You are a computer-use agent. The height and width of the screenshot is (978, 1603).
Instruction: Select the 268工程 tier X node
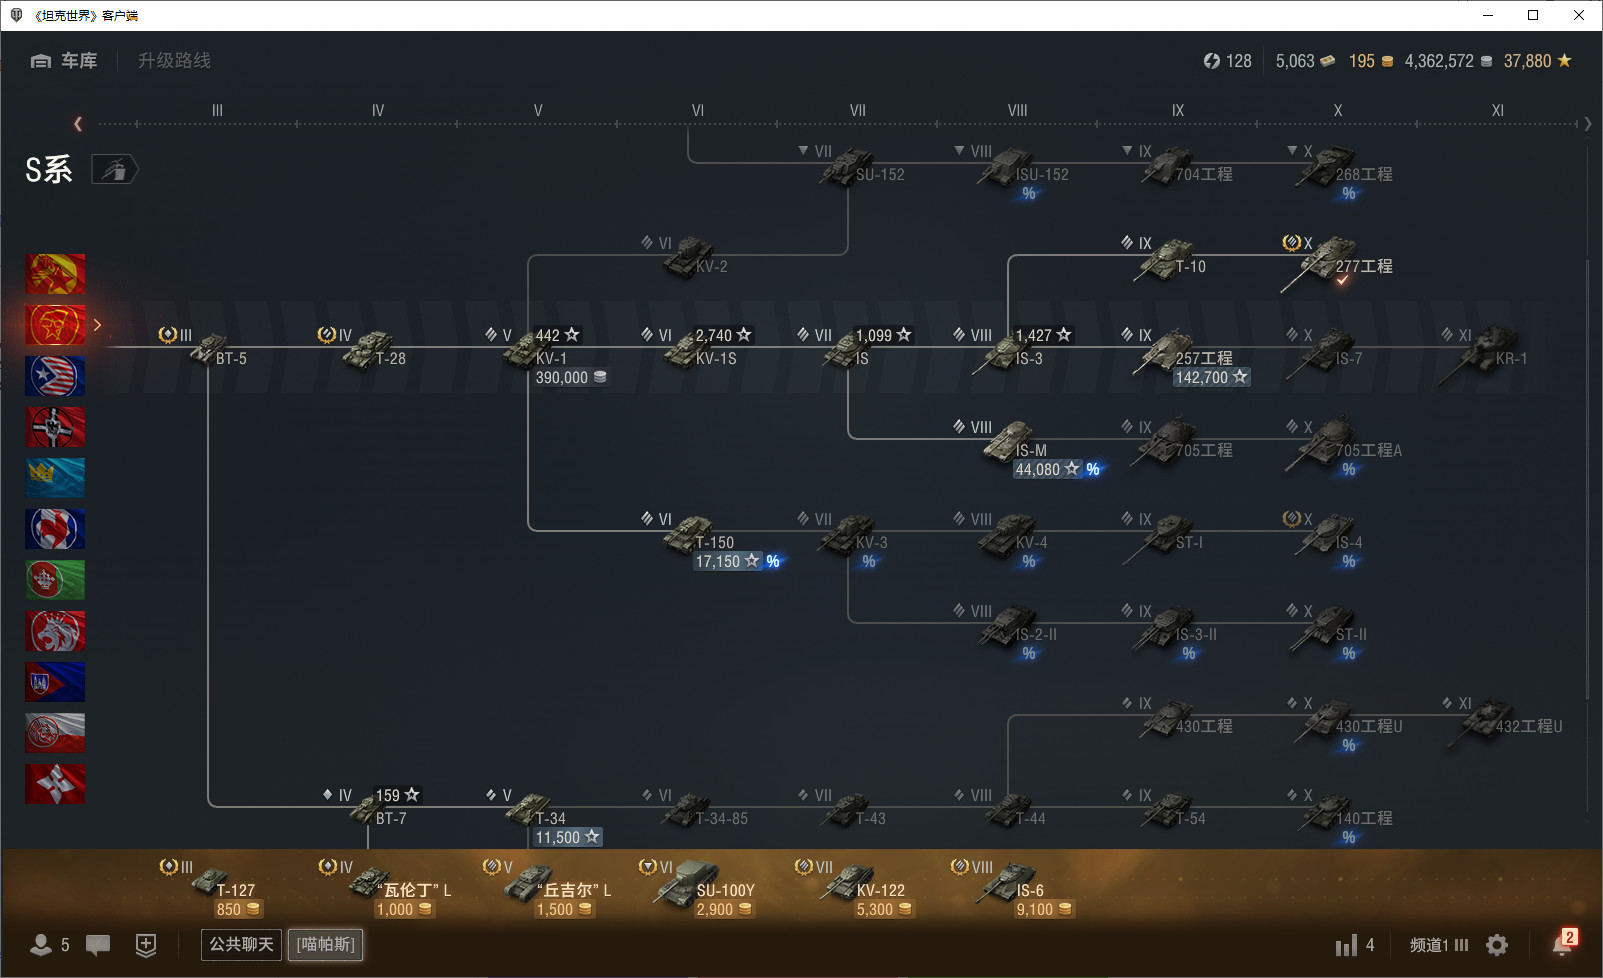tap(1340, 170)
